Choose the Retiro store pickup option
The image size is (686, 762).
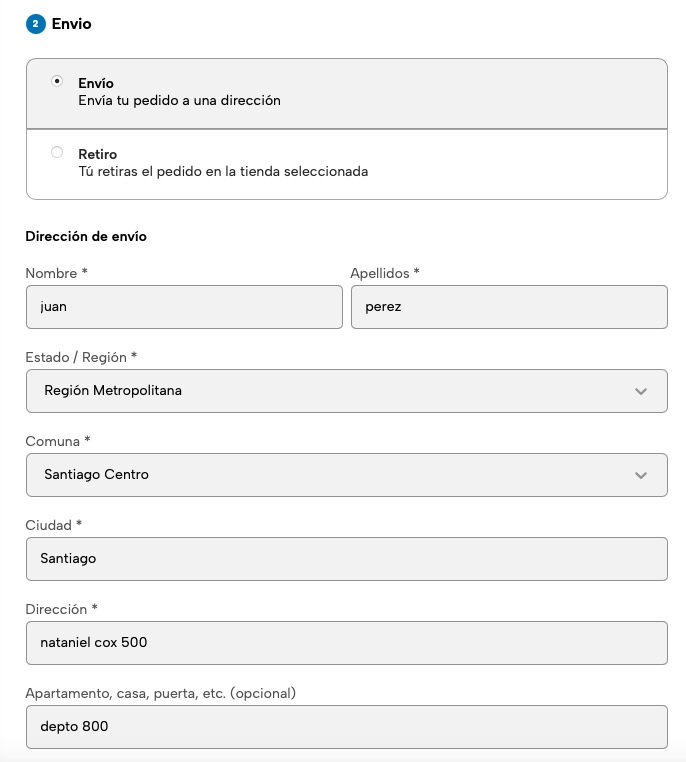coord(346,164)
